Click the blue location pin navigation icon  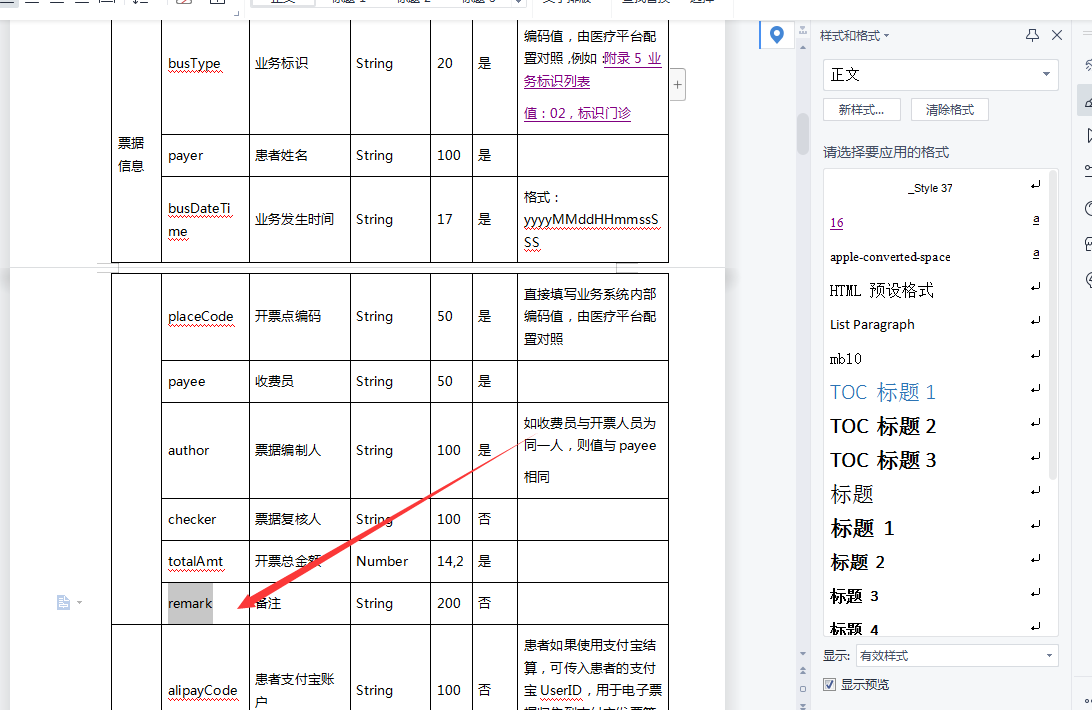click(777, 34)
